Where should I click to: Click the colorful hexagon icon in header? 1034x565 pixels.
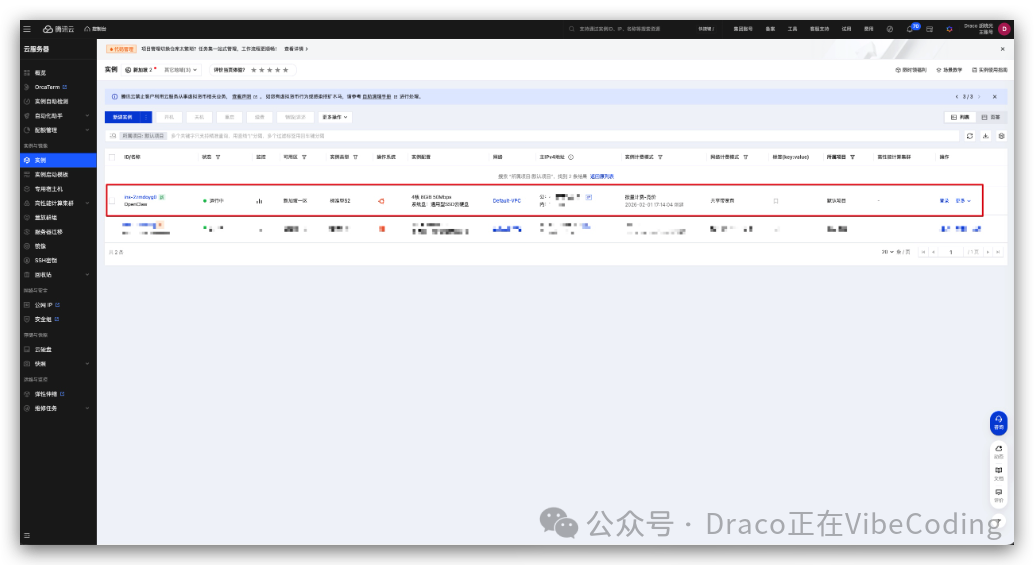(x=949, y=29)
